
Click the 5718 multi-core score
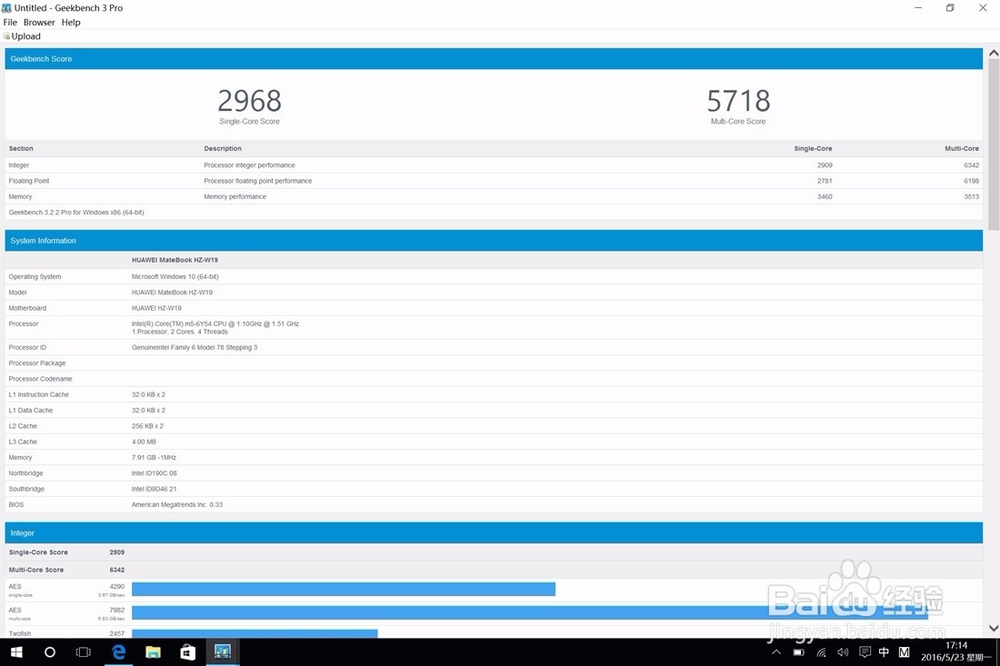[x=738, y=101]
